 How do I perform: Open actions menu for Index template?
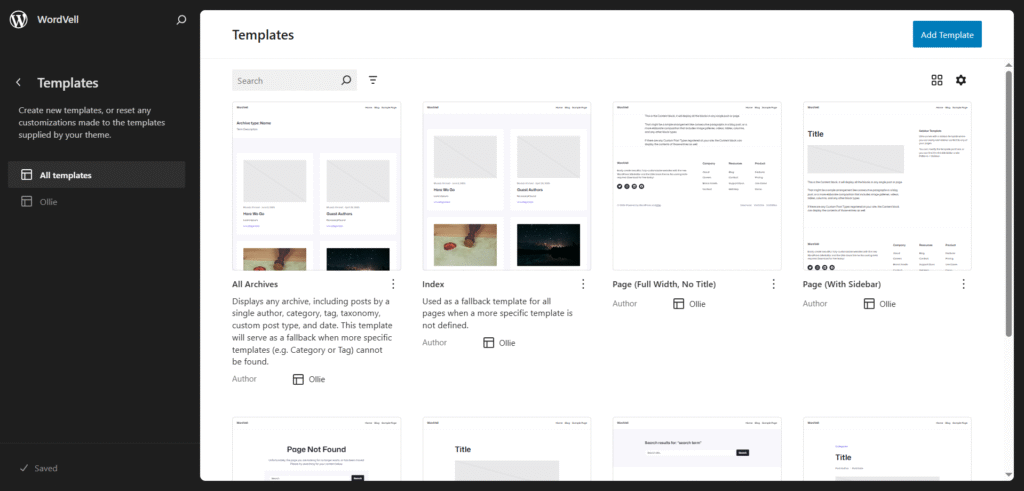pyautogui.click(x=583, y=284)
